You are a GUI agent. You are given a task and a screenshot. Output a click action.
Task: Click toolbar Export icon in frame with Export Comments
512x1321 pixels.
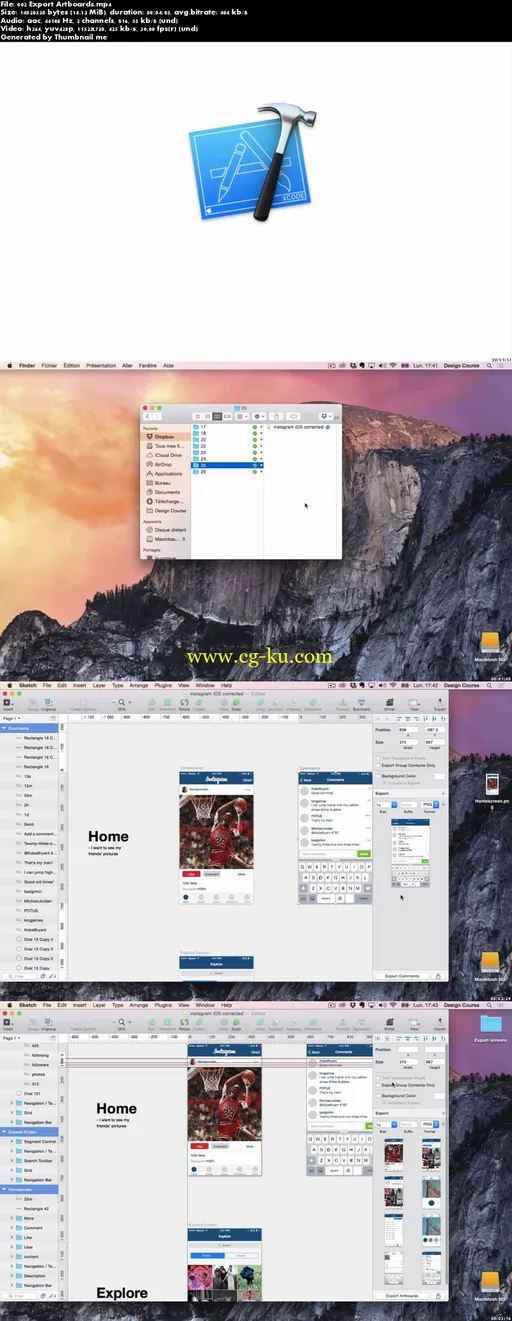point(440,702)
